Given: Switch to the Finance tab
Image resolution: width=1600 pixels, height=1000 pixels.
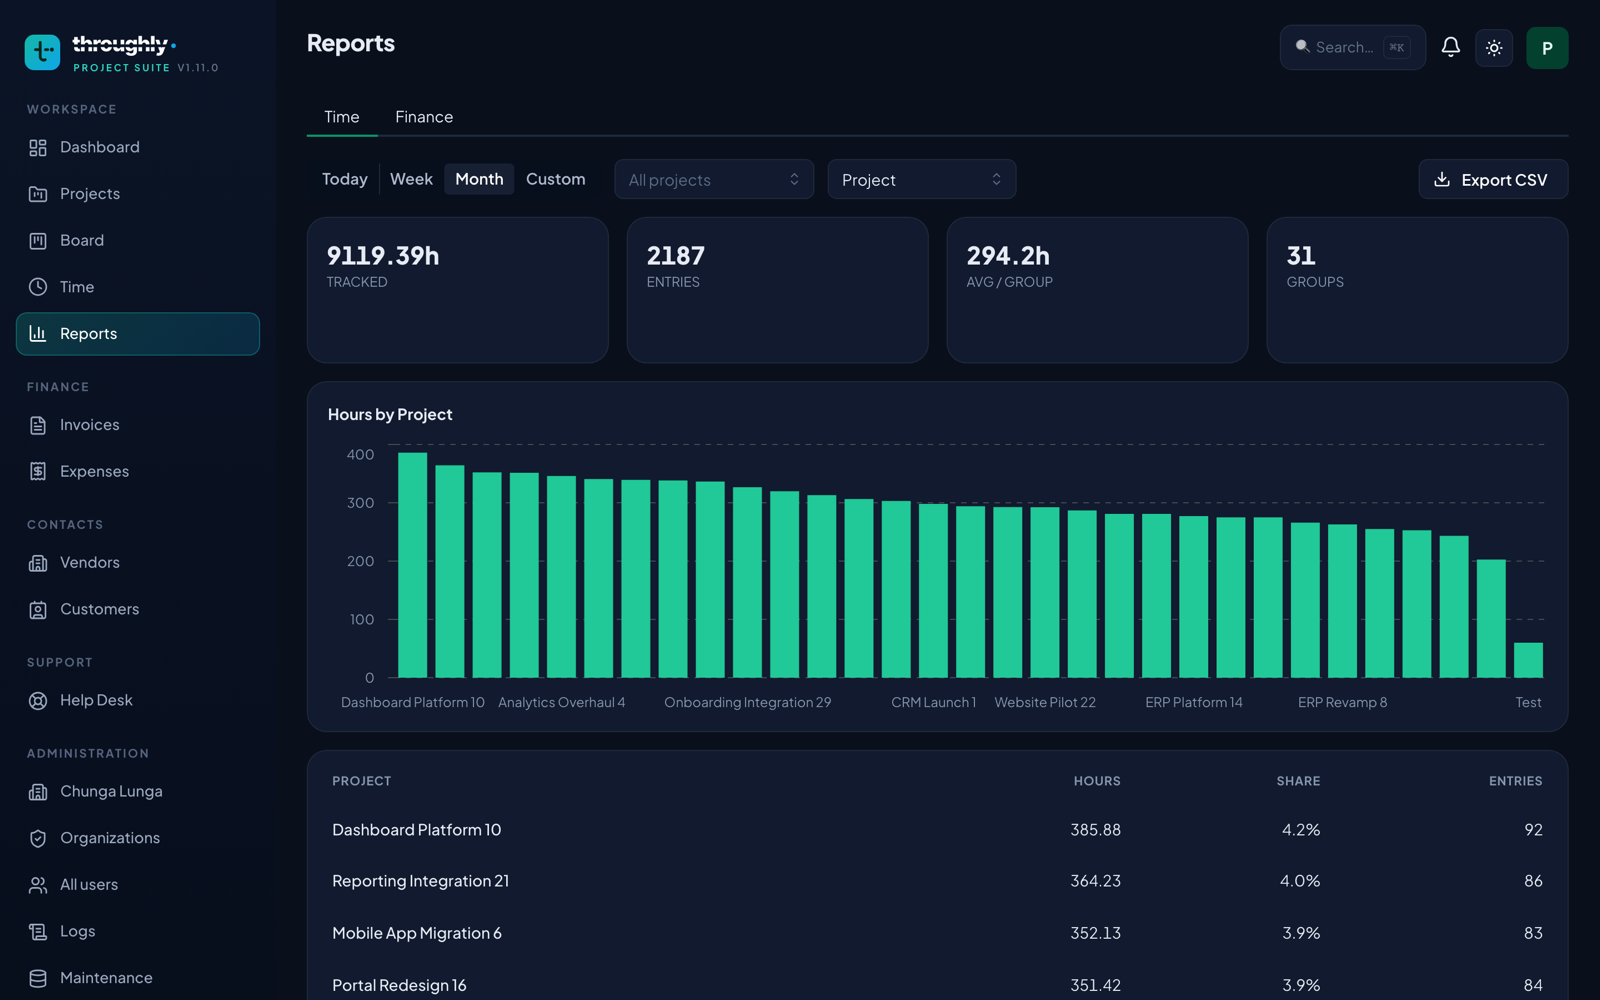Looking at the screenshot, I should coord(424,117).
